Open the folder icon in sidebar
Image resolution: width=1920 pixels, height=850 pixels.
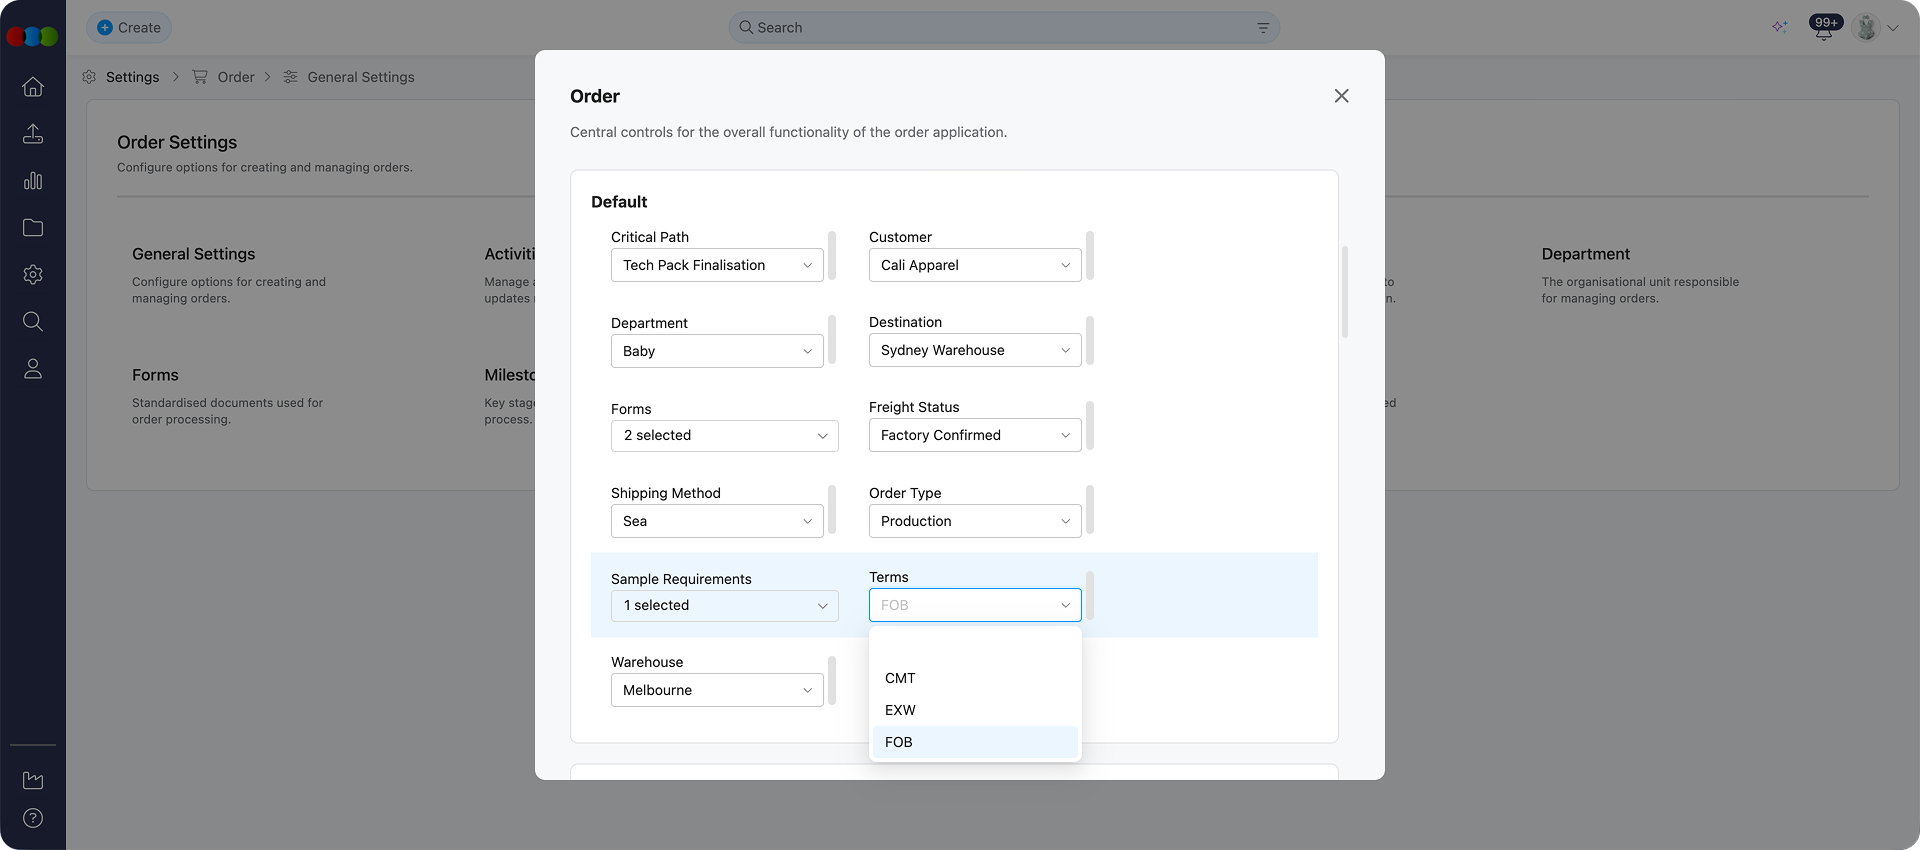coord(33,228)
